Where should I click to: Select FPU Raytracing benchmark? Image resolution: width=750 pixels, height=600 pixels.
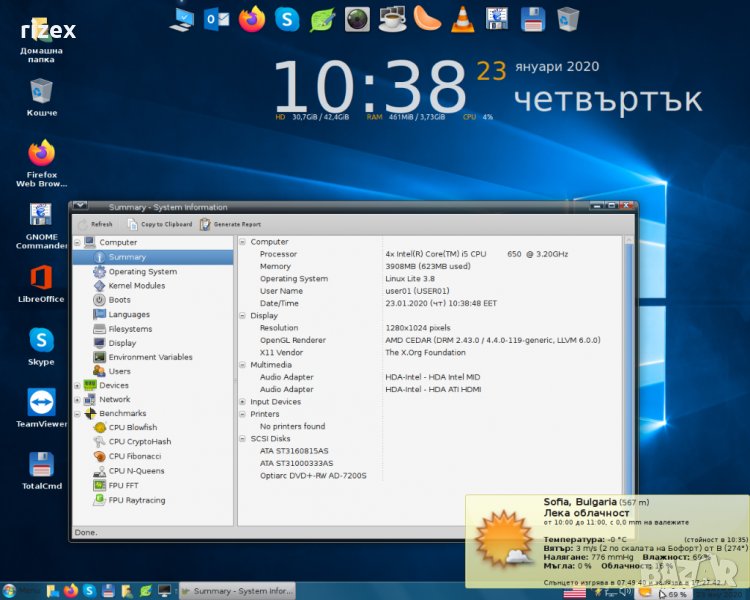137,500
